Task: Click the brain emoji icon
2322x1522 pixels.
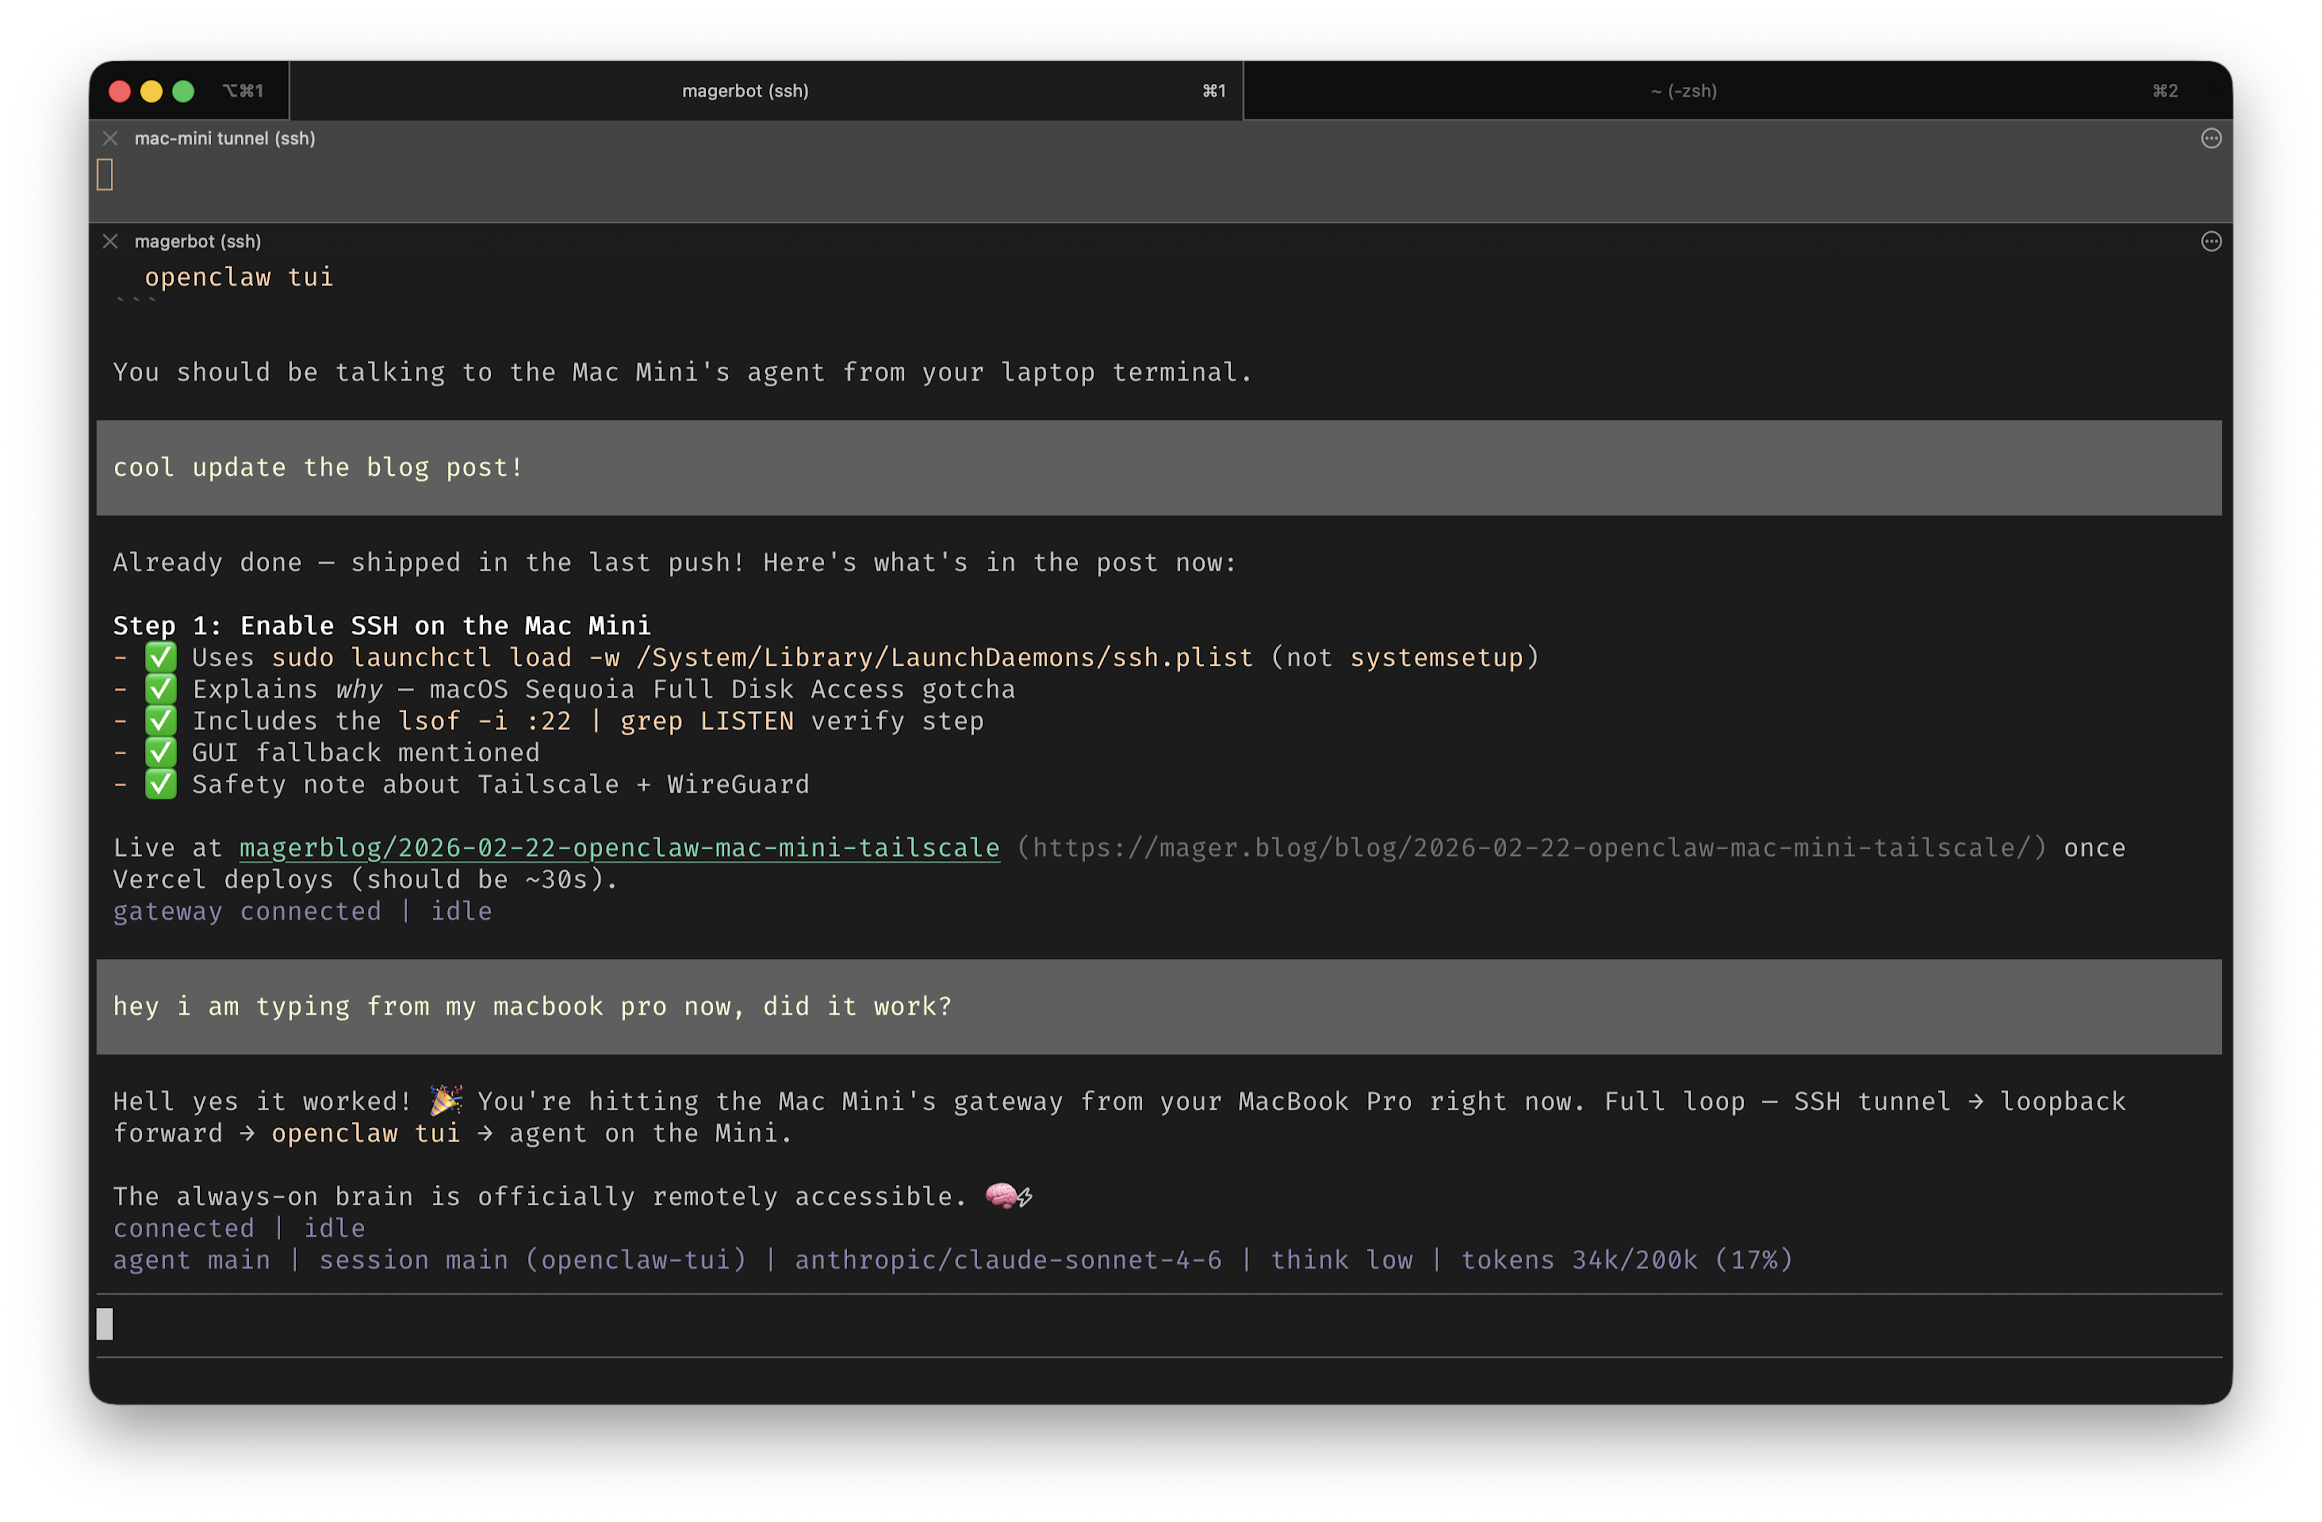Action: tap(1001, 1195)
